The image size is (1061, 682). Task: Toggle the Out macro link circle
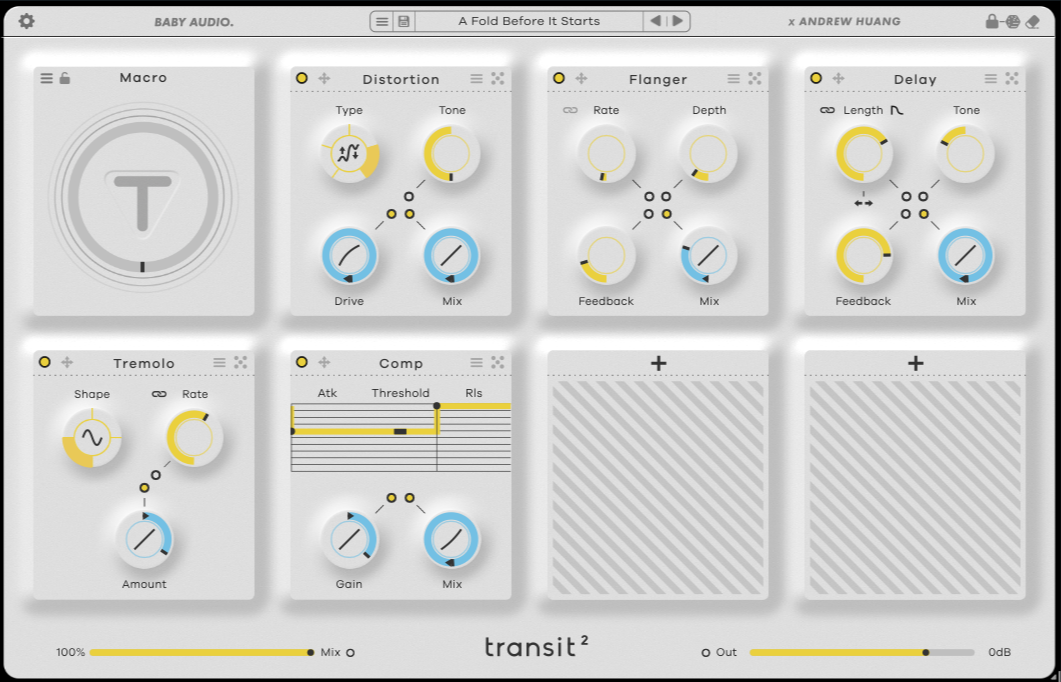706,653
